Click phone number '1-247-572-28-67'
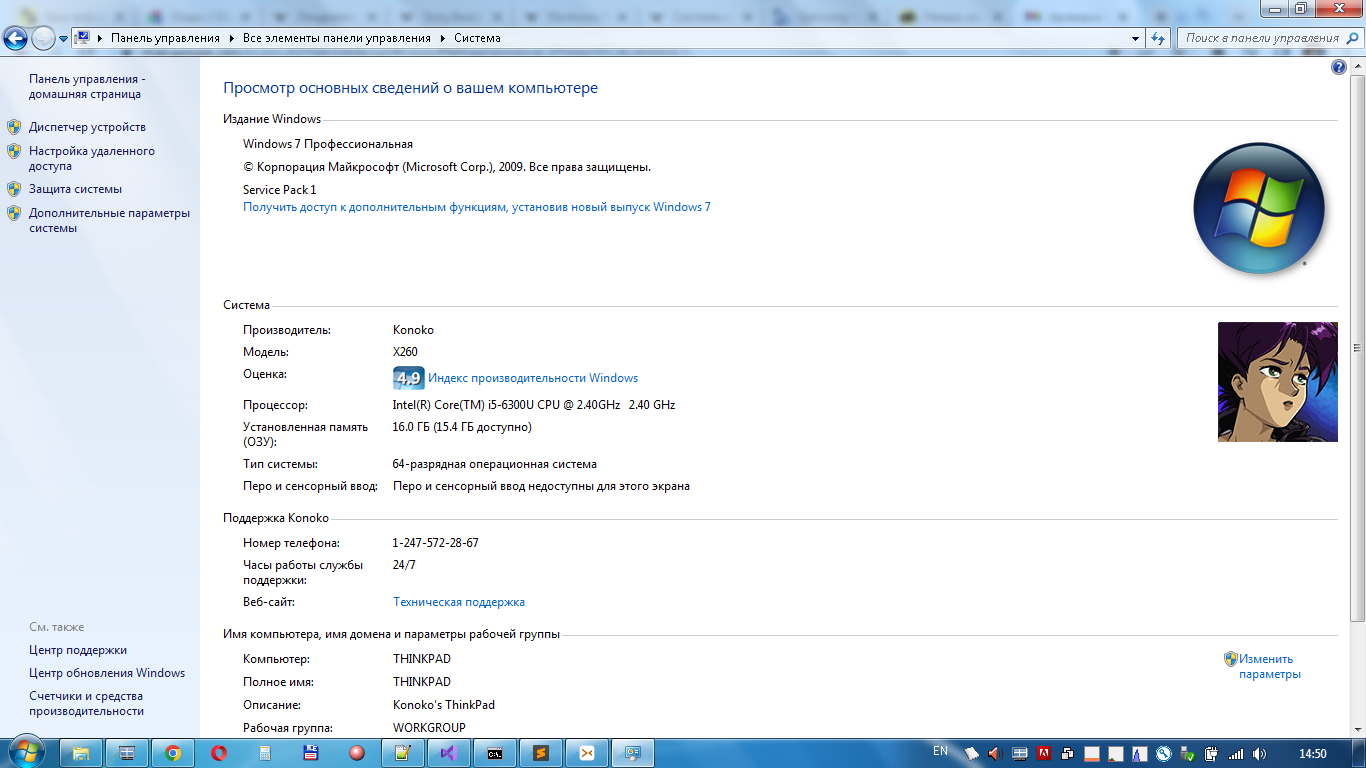 tap(436, 543)
